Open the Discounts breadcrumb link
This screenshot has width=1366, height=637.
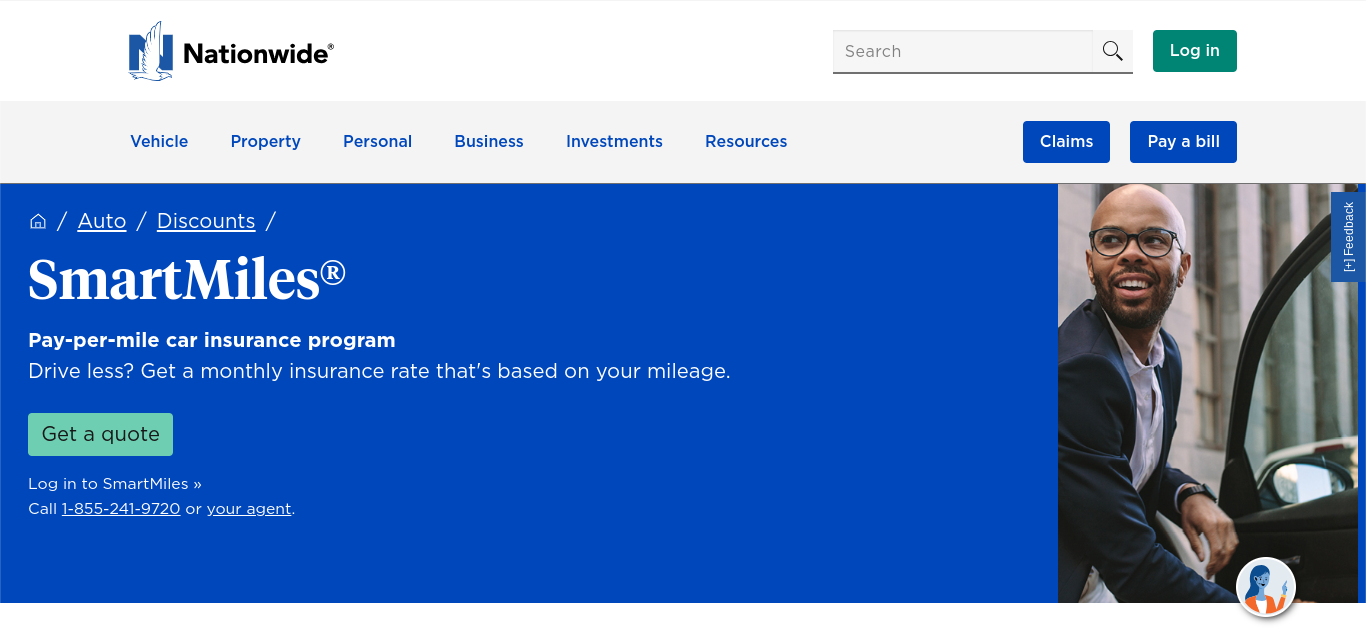click(206, 221)
